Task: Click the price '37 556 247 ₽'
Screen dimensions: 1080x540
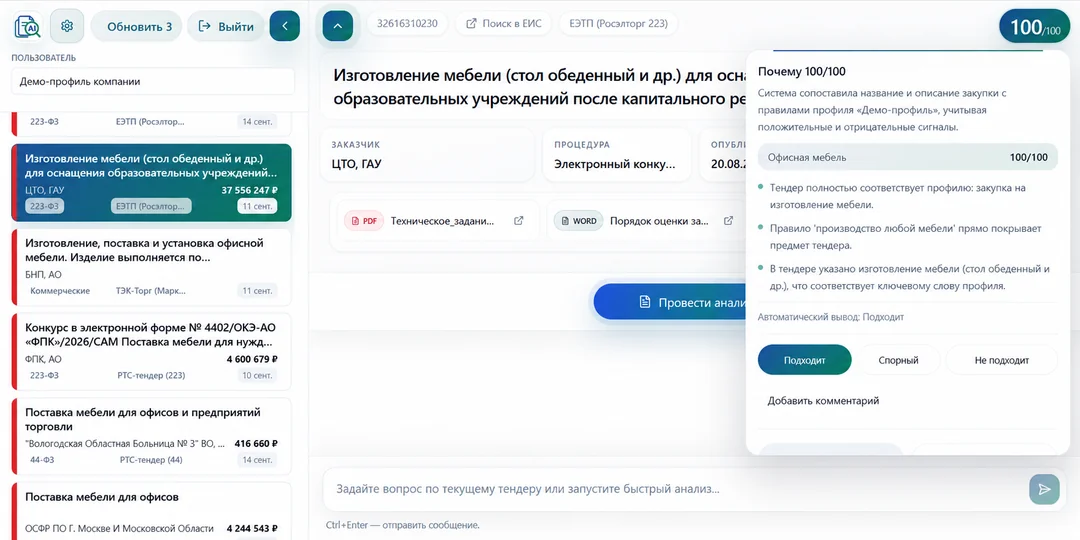Action: click(x=249, y=190)
